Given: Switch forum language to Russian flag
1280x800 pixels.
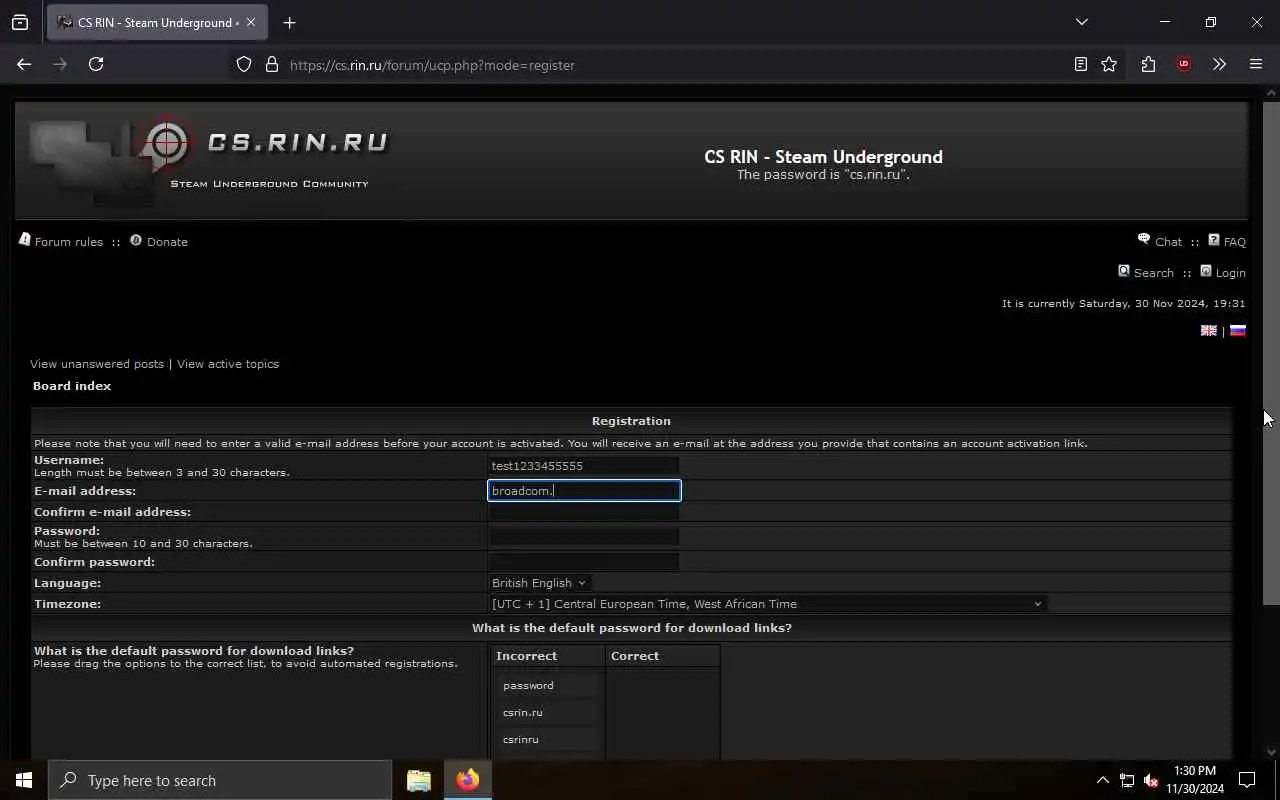Looking at the screenshot, I should click(1238, 331).
